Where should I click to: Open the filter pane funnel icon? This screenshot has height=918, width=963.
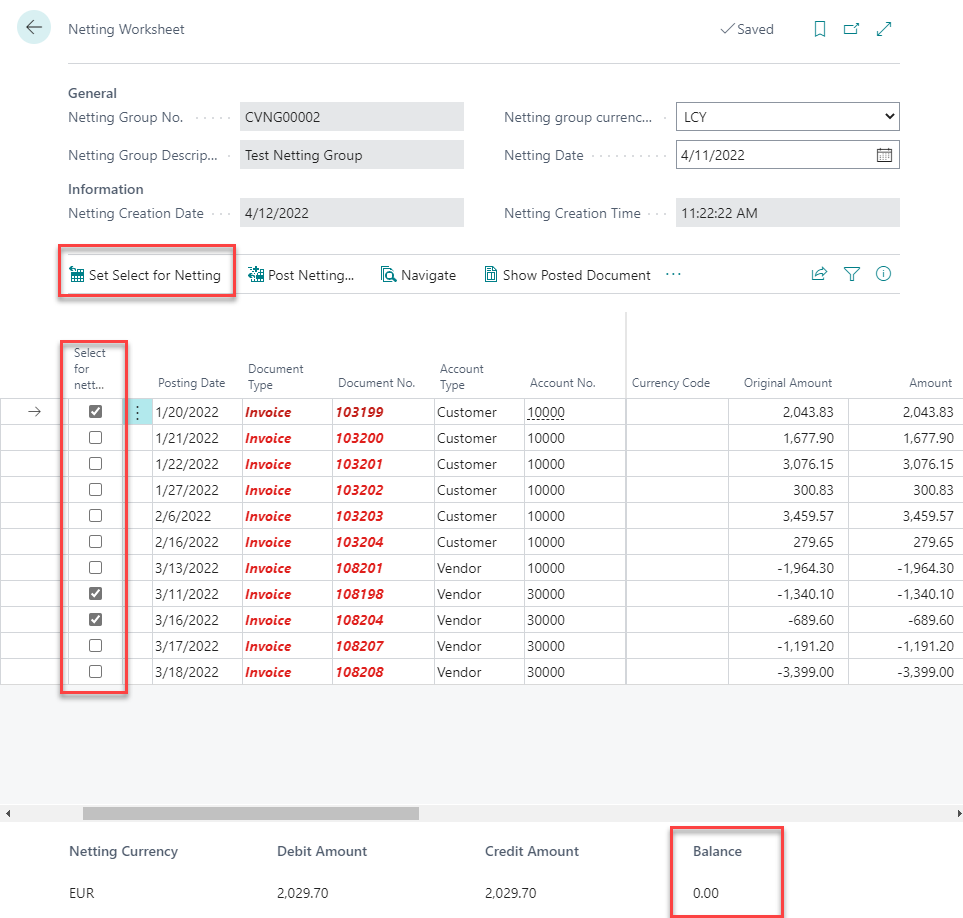851,274
